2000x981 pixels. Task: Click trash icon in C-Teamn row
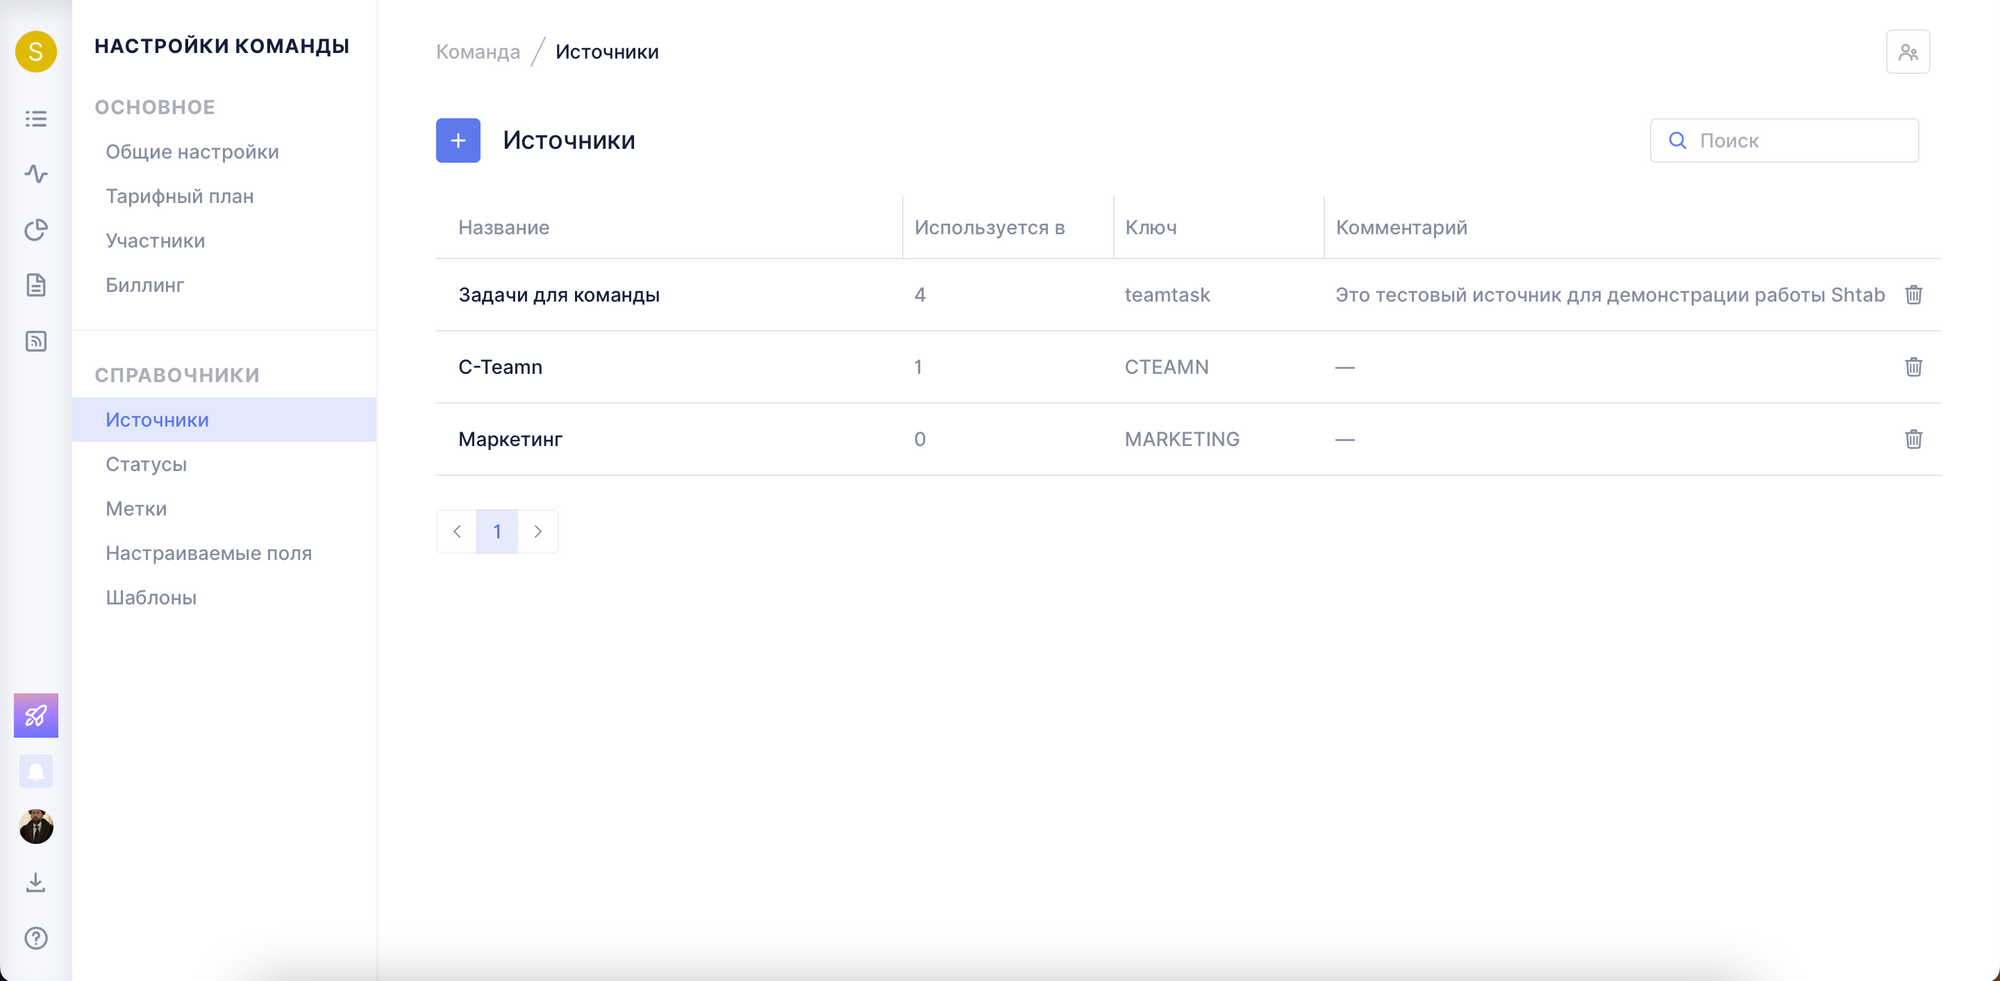(1913, 367)
